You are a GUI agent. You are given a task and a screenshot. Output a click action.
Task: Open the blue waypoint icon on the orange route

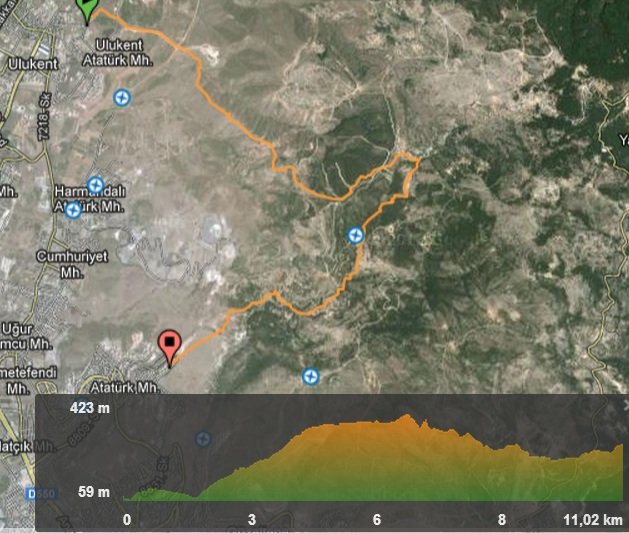click(355, 235)
